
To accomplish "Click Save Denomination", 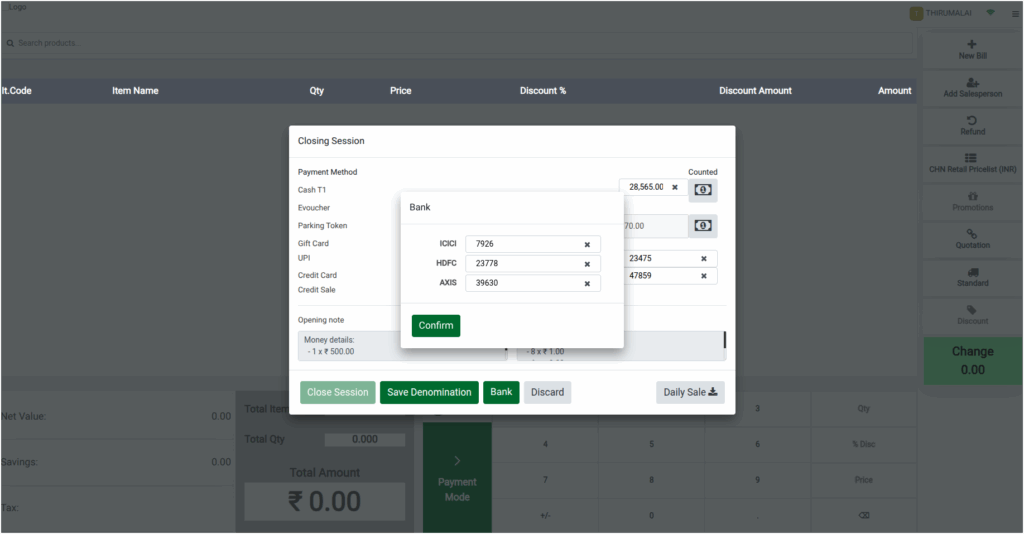I will point(429,392).
